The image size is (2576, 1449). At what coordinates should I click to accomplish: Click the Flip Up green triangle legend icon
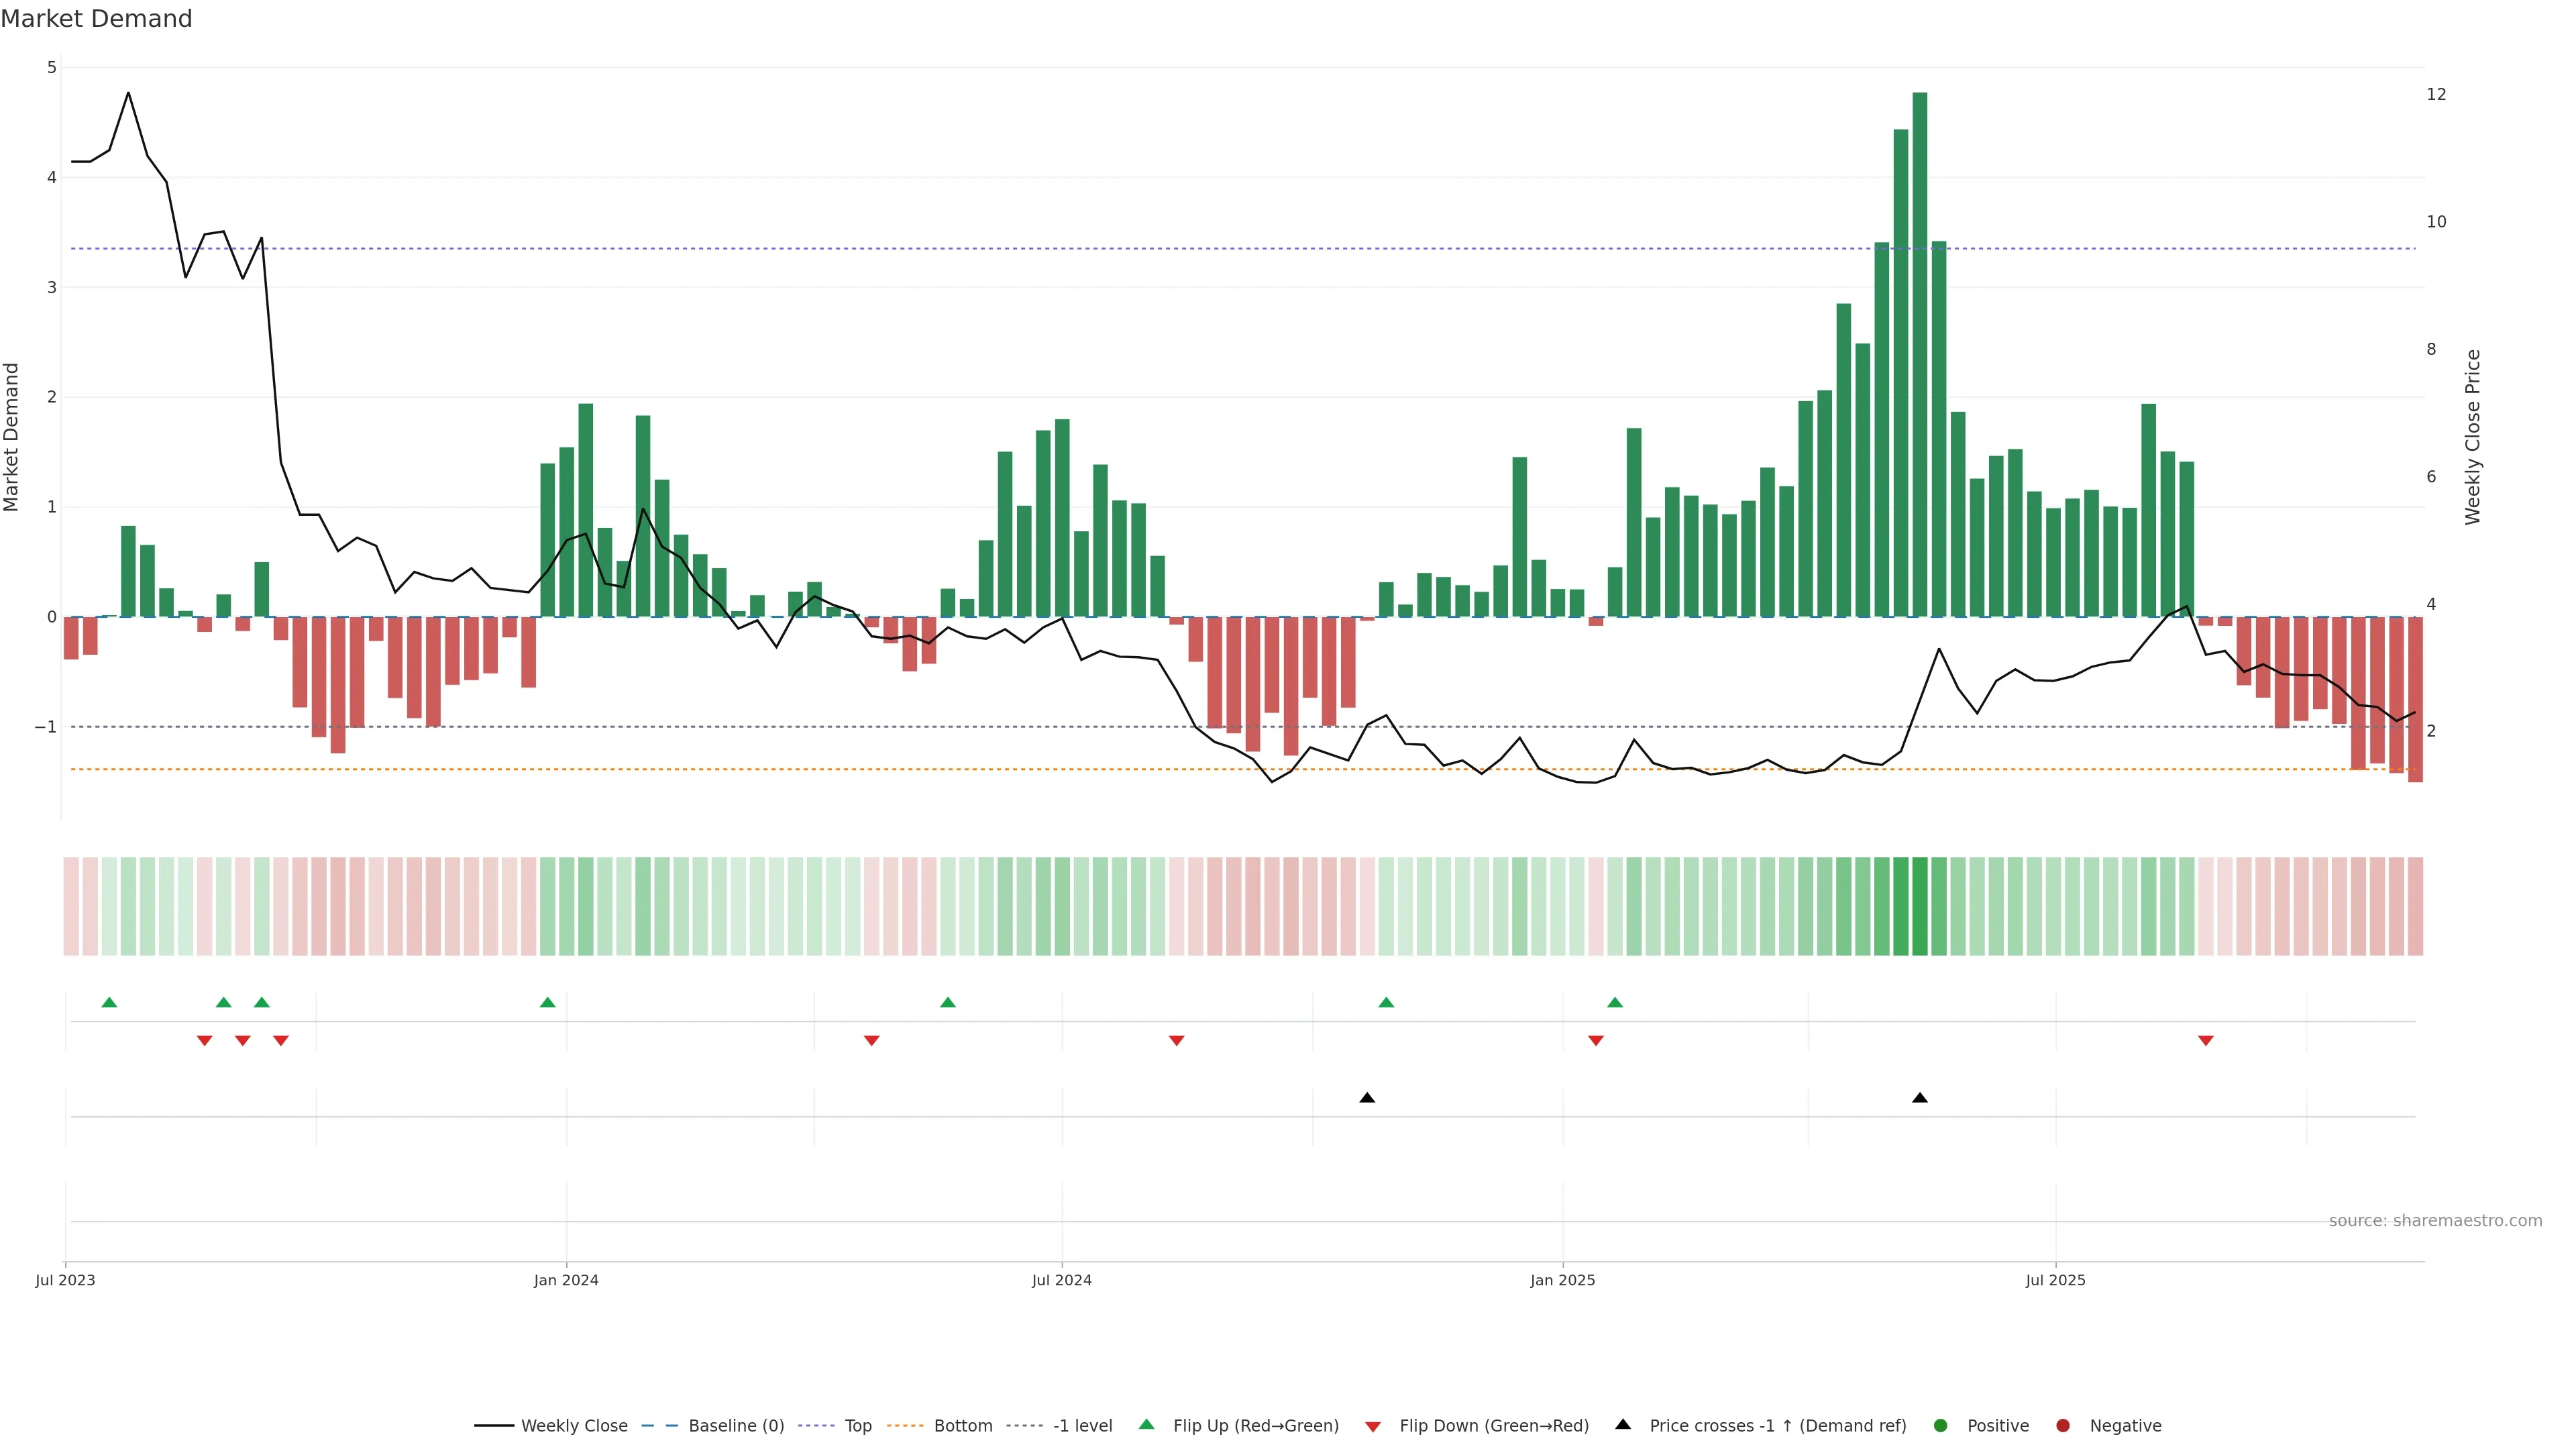tap(1146, 1424)
